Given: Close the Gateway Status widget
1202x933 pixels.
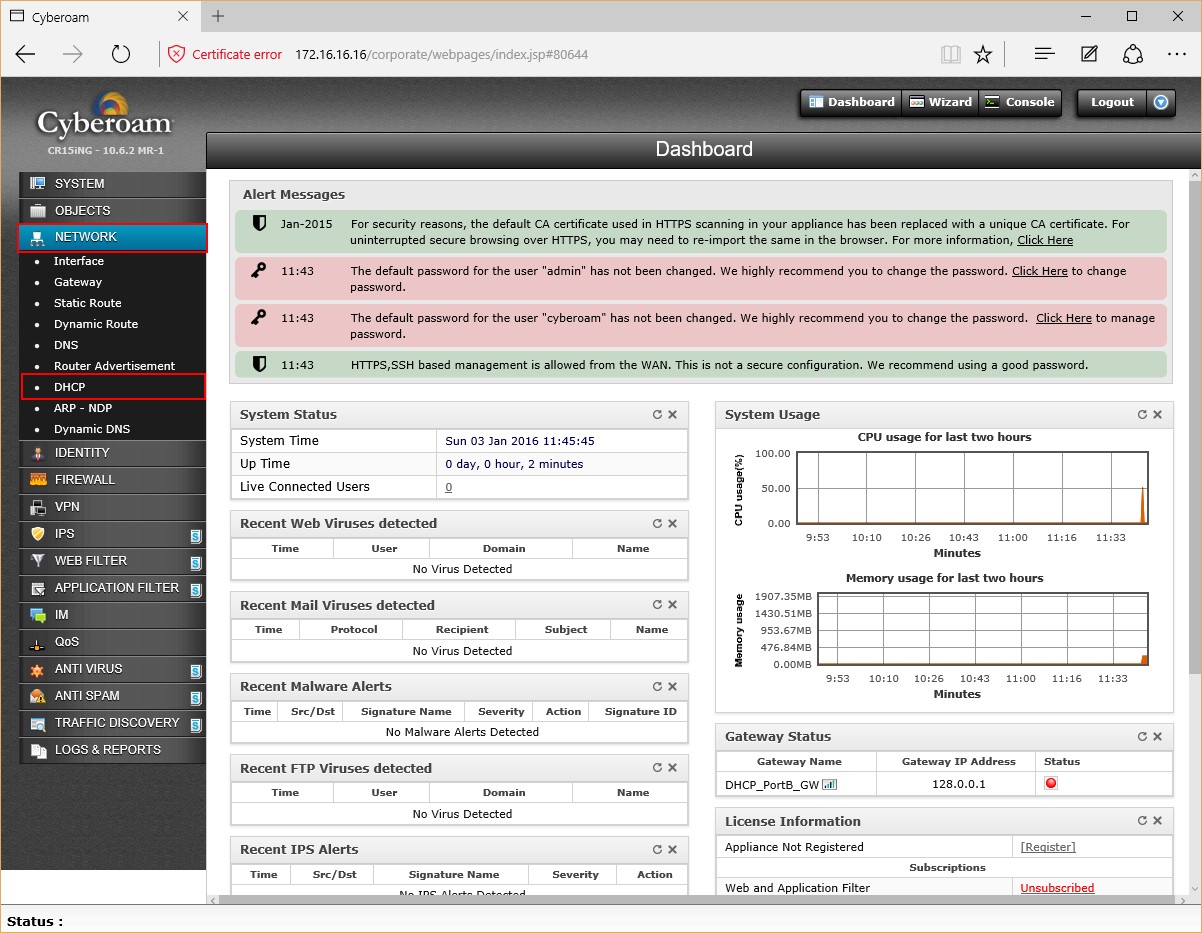Looking at the screenshot, I should [x=1158, y=737].
